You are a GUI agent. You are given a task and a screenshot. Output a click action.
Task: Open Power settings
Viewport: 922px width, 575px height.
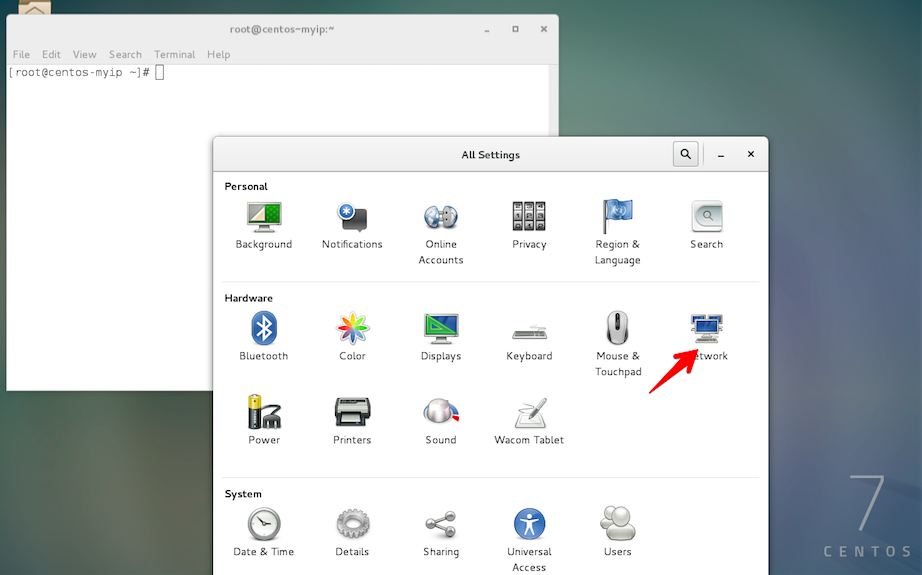click(264, 420)
